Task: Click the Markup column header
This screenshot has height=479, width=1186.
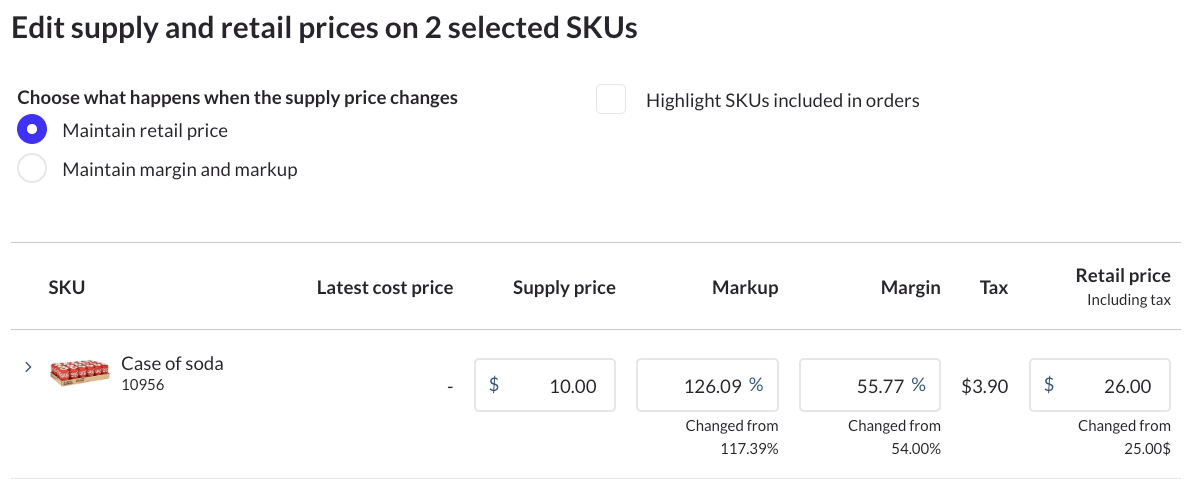Action: tap(745, 288)
